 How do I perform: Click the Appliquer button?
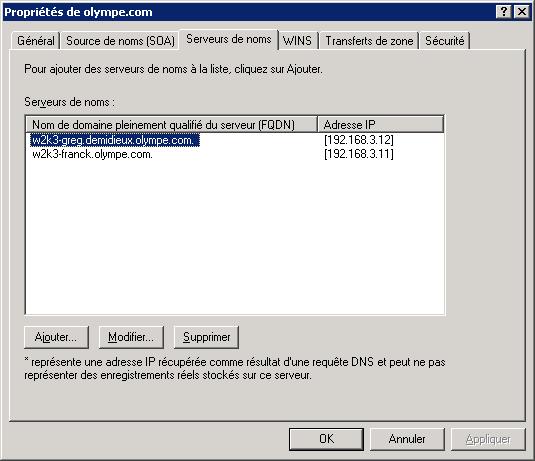point(488,439)
